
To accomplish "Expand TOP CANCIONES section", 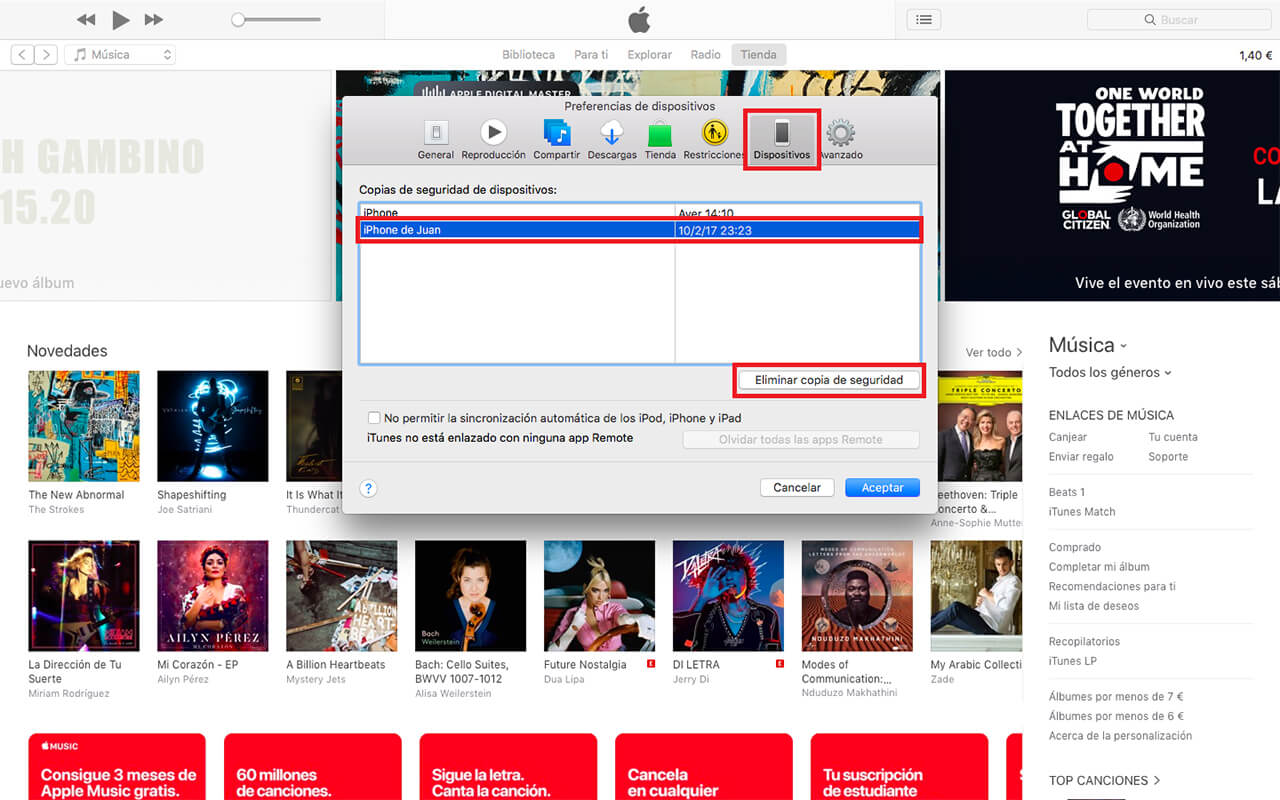I will tap(1104, 780).
